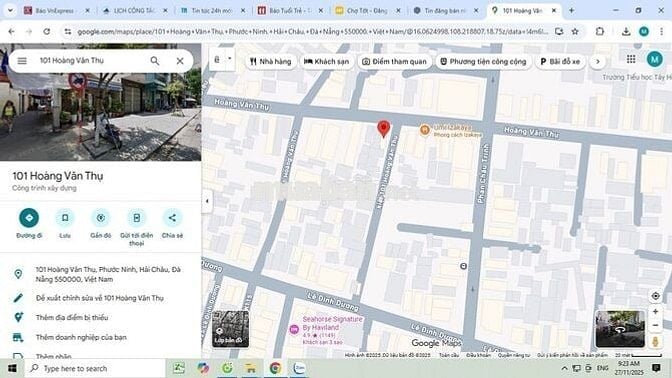Click the search magnifier icon
The width and height of the screenshot is (672, 378).
[155, 61]
